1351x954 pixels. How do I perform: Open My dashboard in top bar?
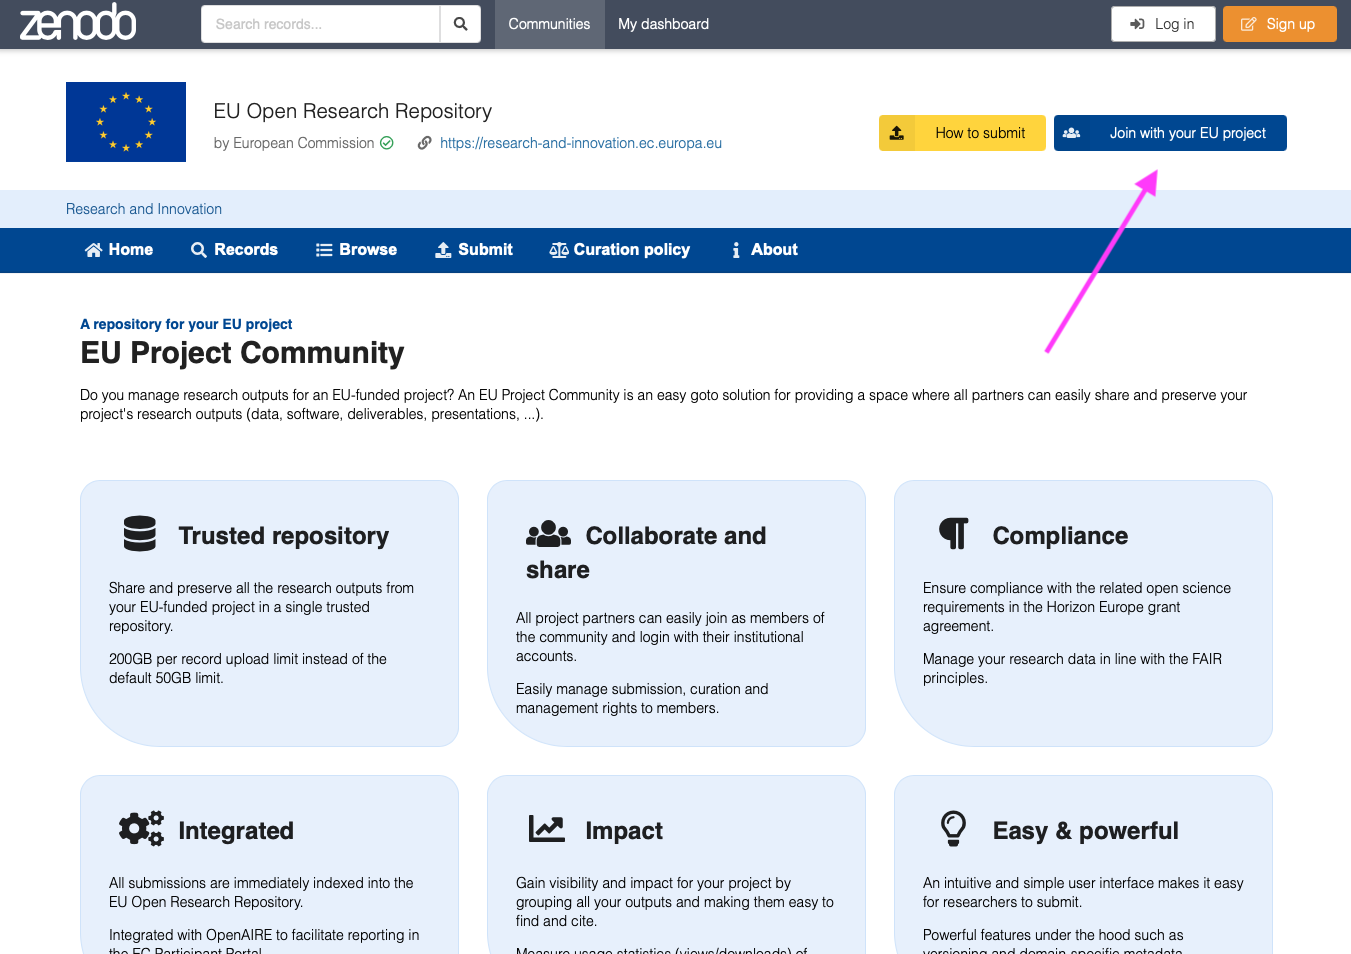(x=663, y=24)
